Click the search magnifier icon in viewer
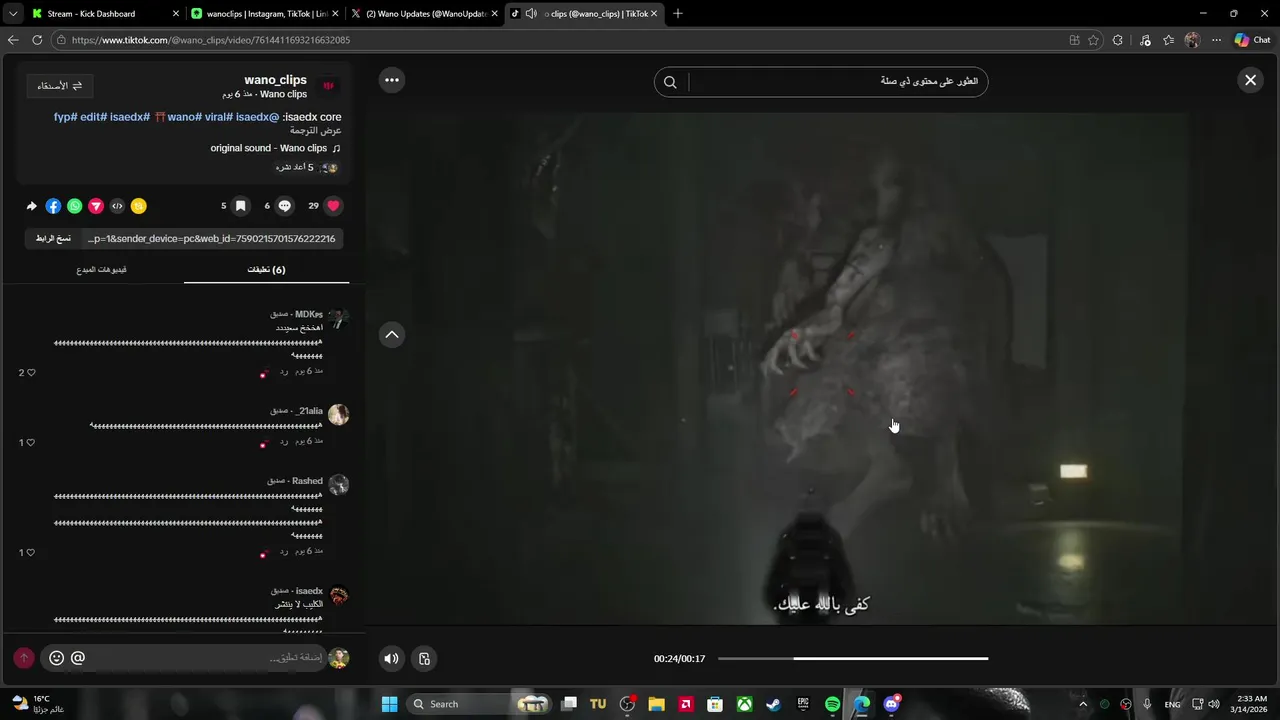This screenshot has height=720, width=1280. (671, 82)
